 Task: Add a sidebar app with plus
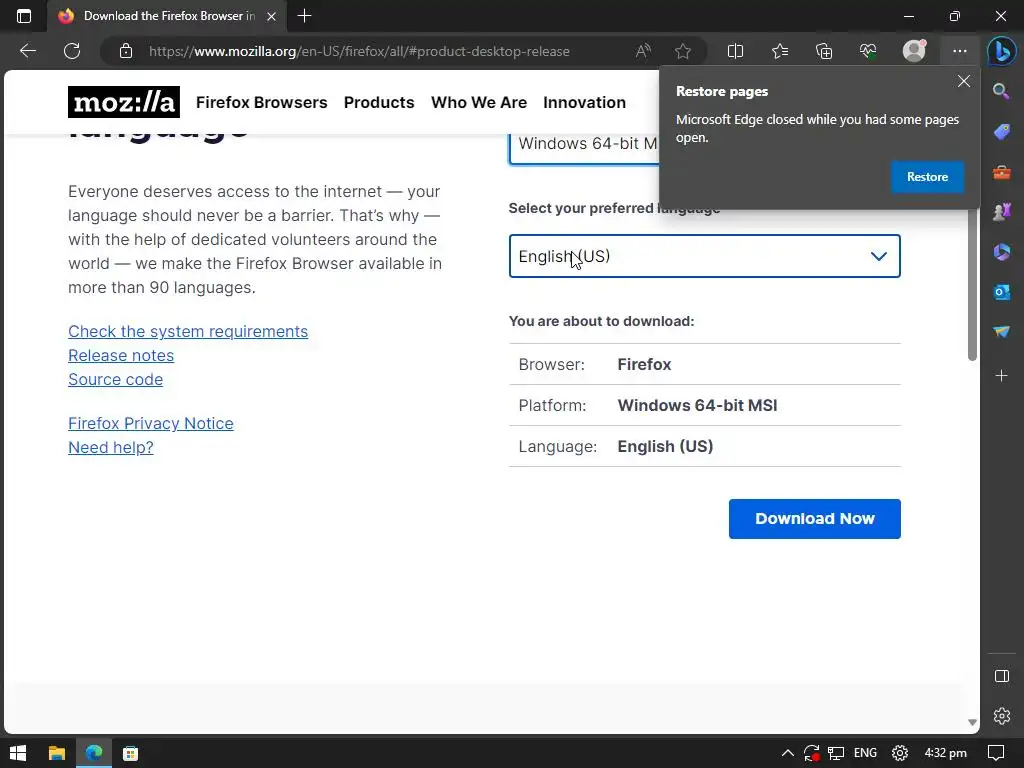[x=1001, y=376]
